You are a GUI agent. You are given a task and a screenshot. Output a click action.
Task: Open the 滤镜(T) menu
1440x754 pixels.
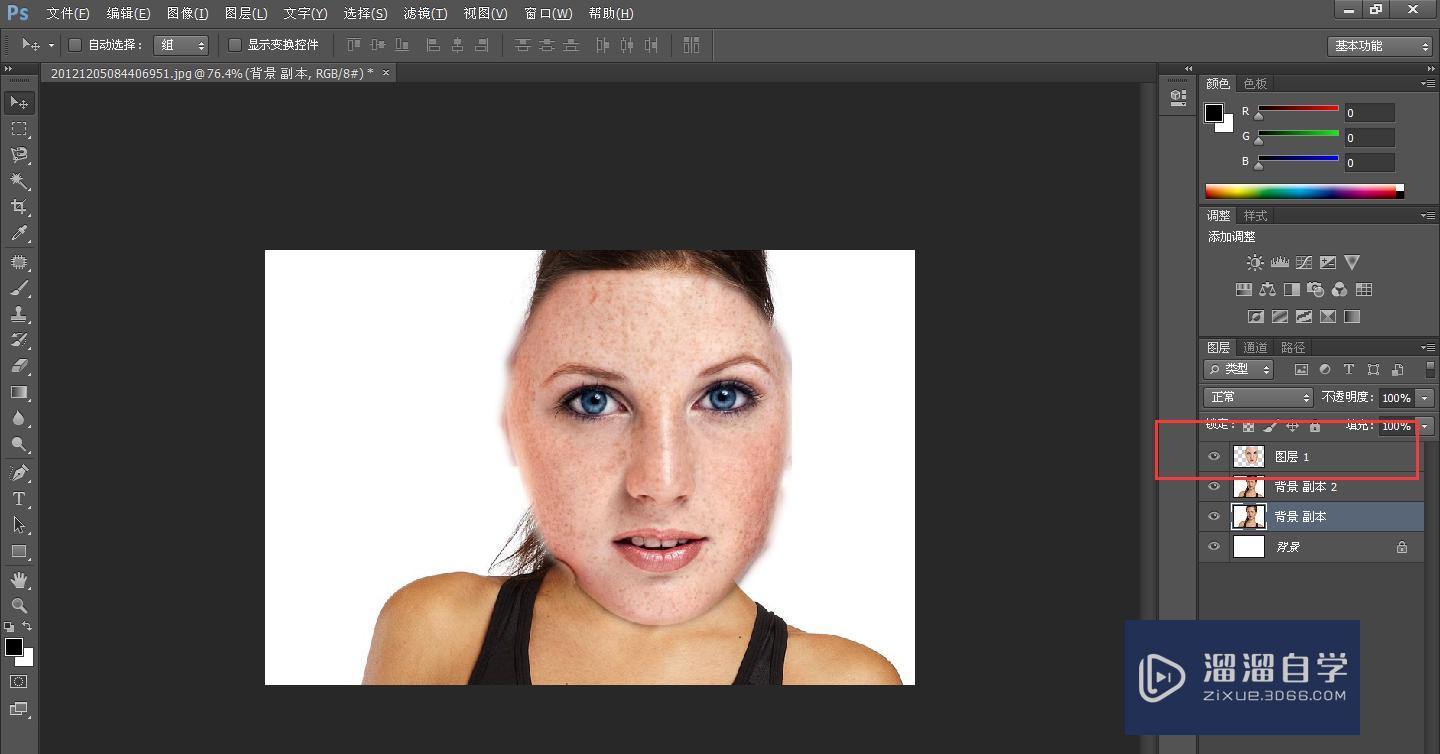[x=425, y=13]
